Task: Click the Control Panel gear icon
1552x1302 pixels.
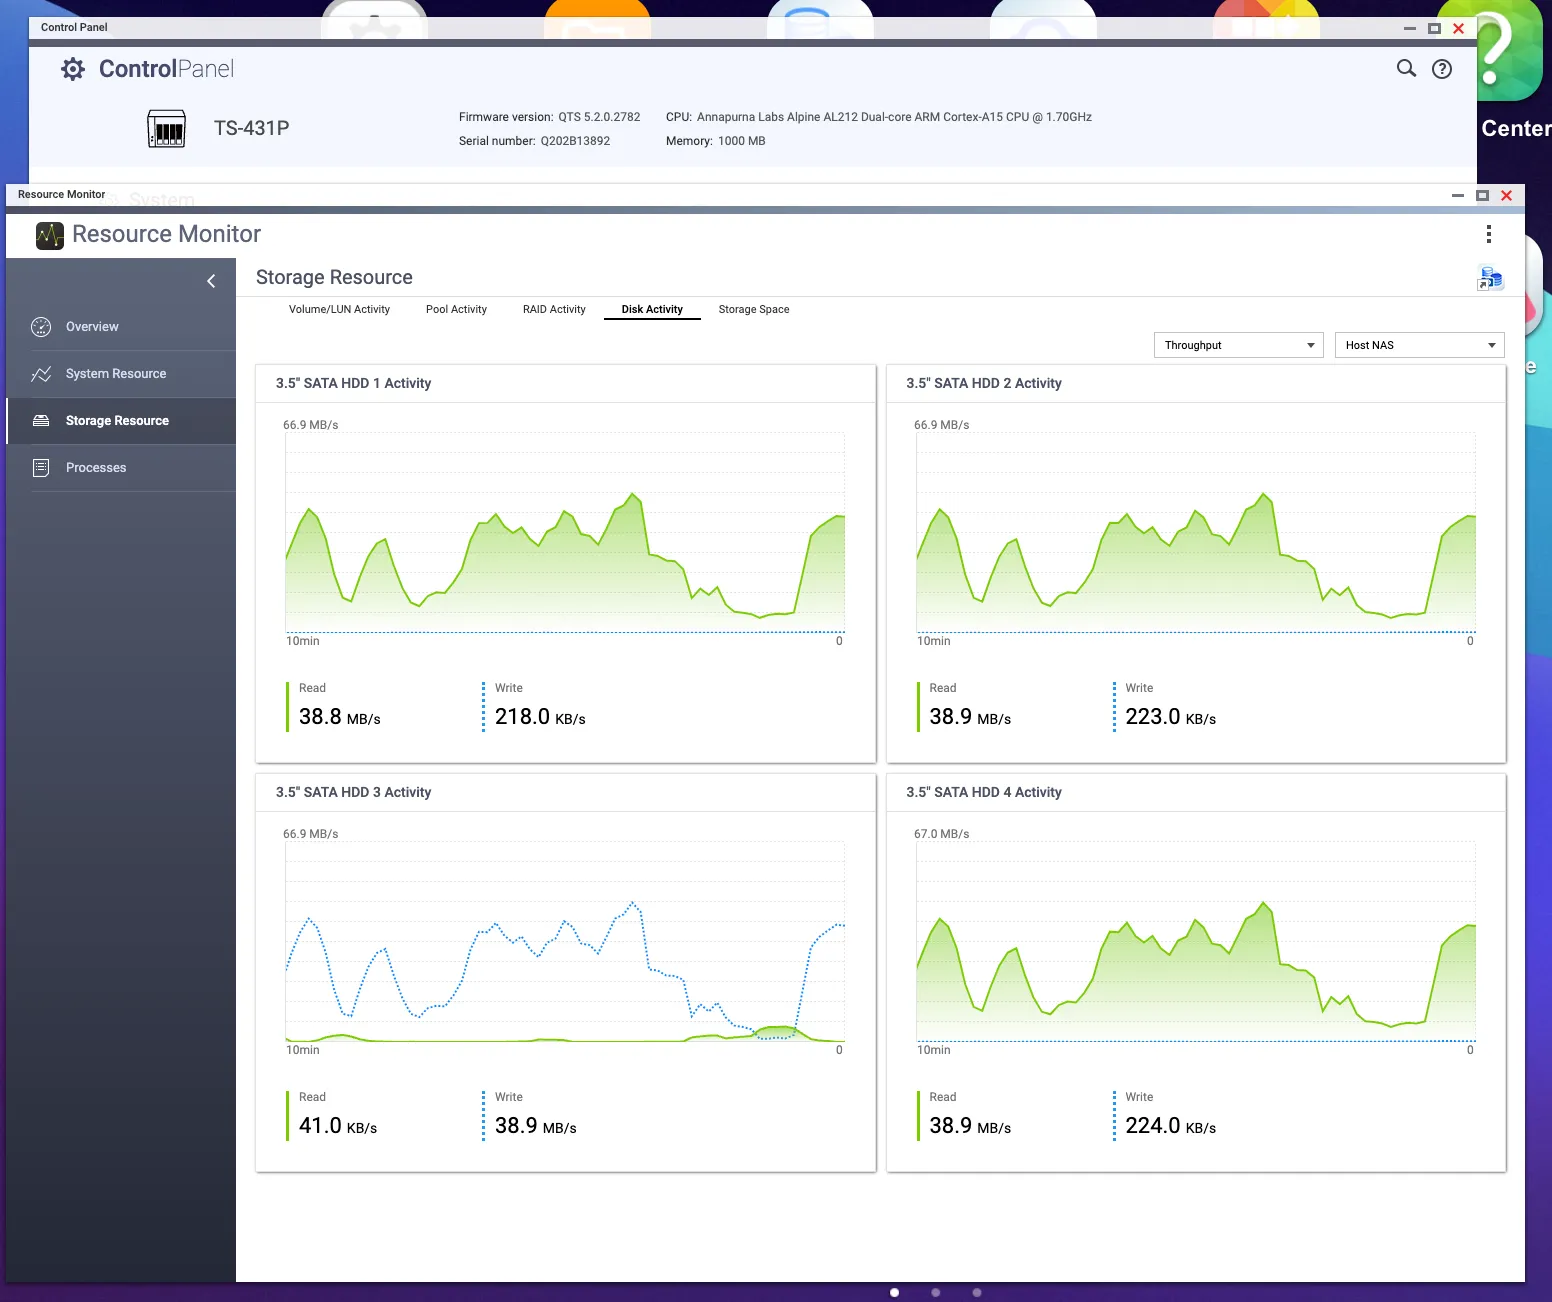Action: pyautogui.click(x=73, y=69)
